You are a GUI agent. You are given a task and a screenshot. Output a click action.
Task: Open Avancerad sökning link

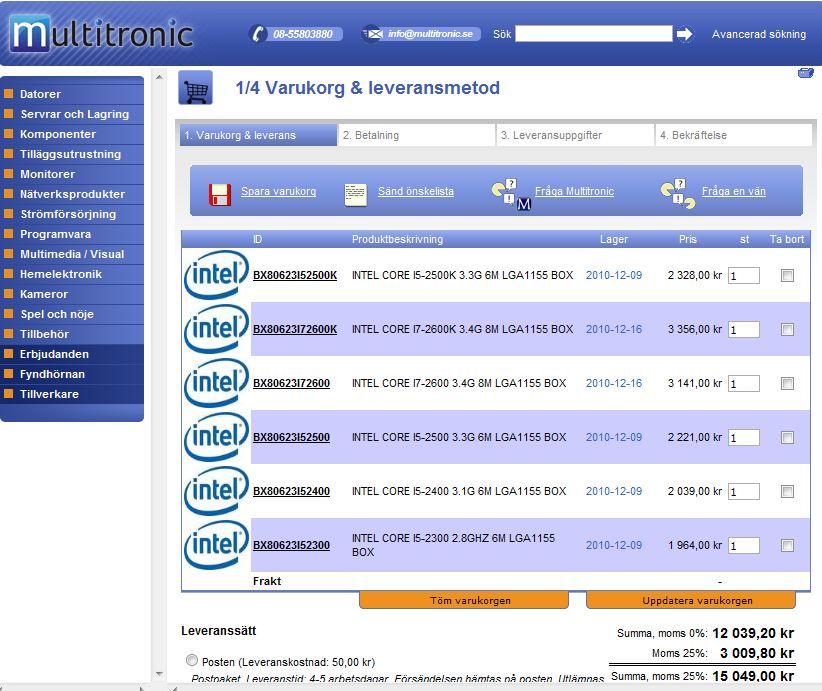(x=759, y=34)
